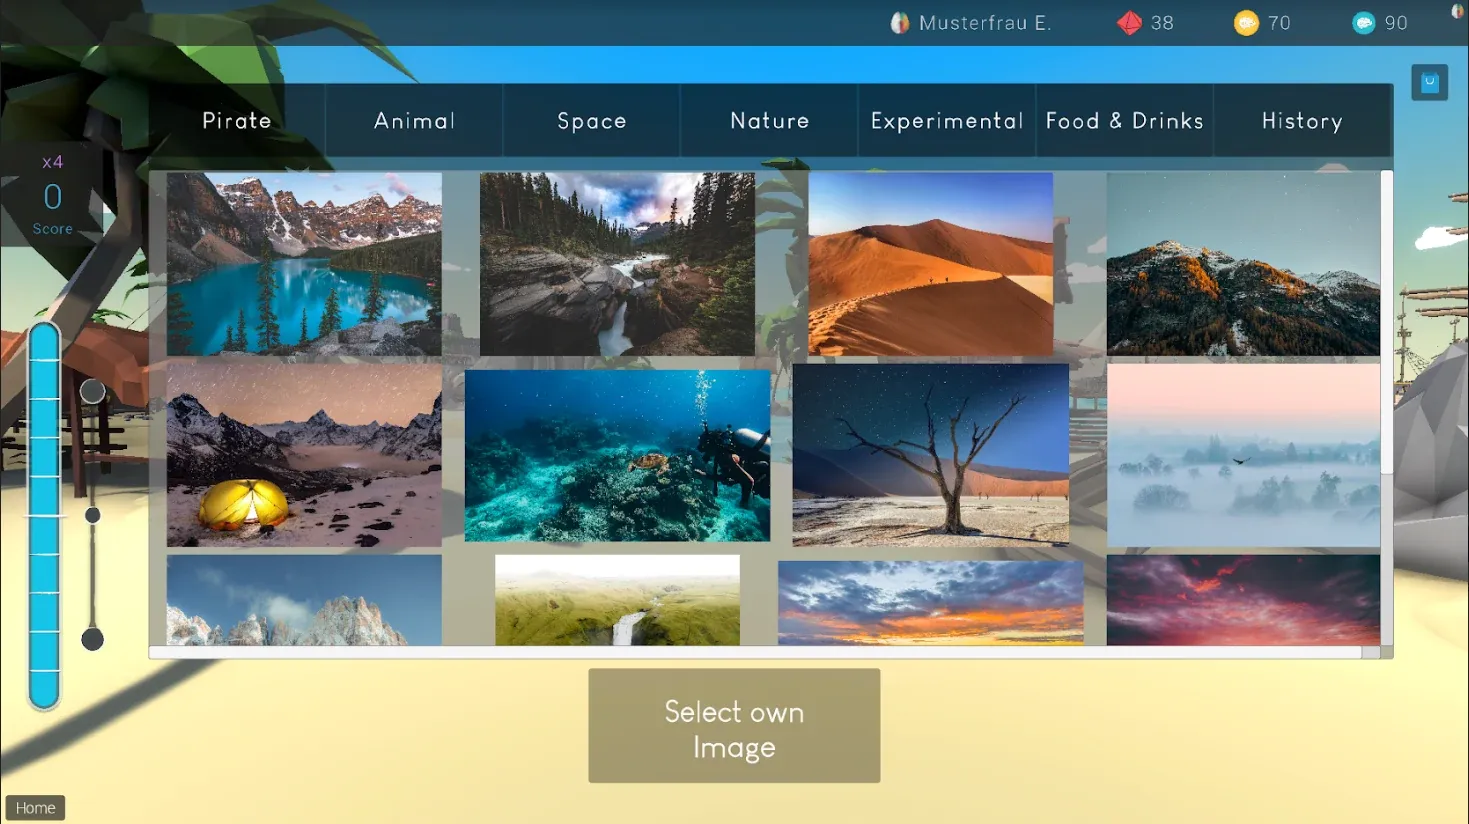Switch to the Animal tab
Screen dimensions: 1469x824
point(414,121)
